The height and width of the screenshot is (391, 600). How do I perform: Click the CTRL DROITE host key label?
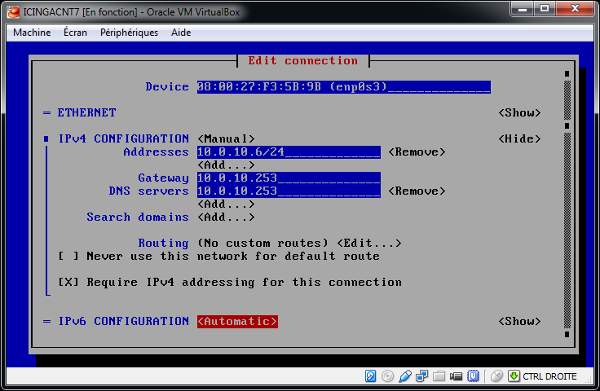click(549, 377)
